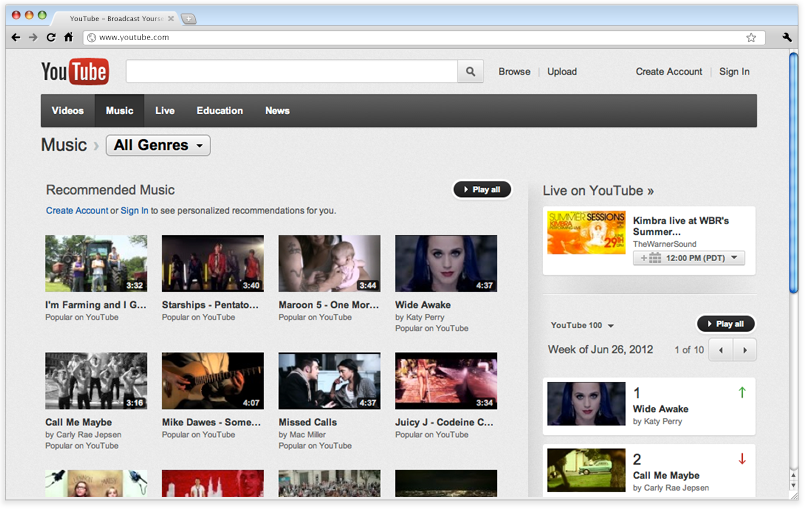The image size is (805, 509).
Task: Click the Music breadcrumb heading
Action: (64, 145)
